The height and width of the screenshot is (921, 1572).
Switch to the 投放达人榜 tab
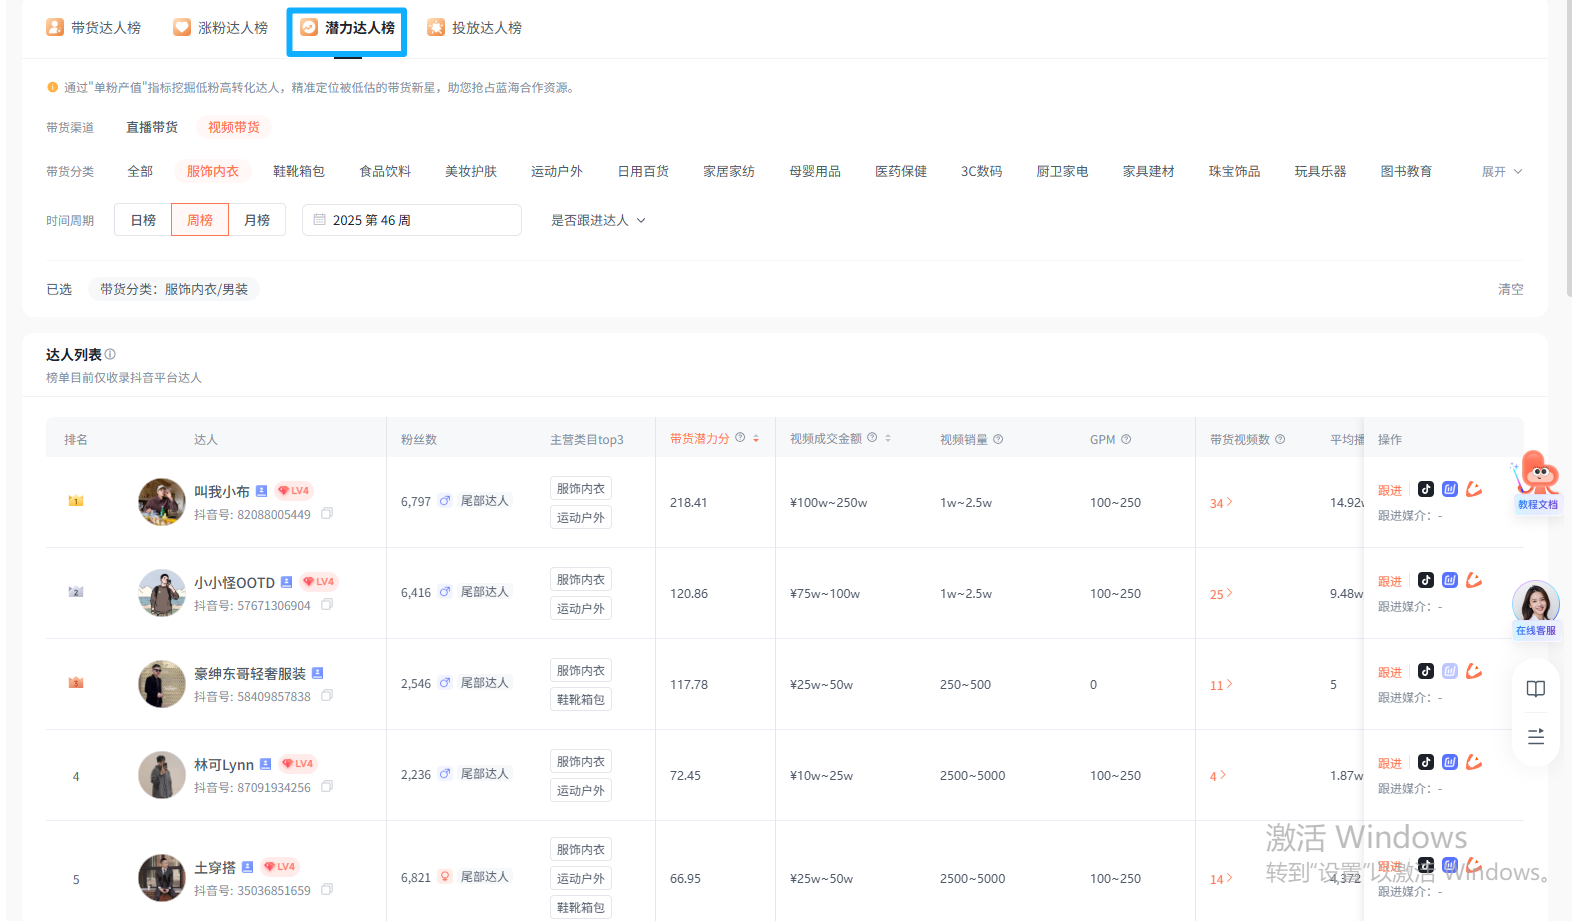pyautogui.click(x=475, y=28)
